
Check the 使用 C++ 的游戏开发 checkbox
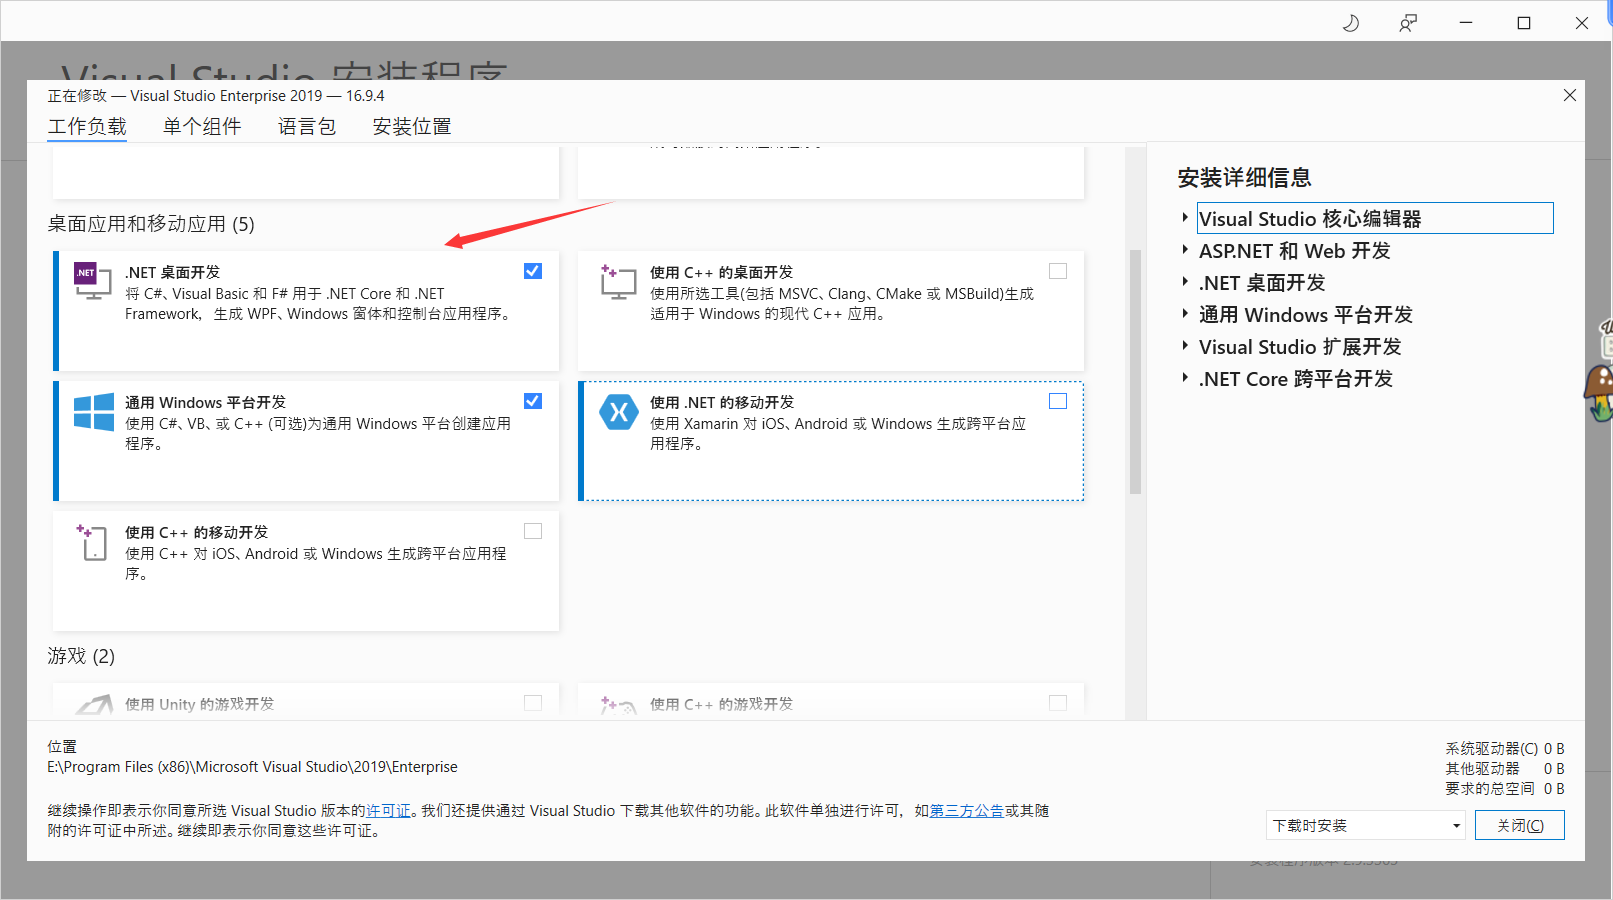(x=1058, y=703)
